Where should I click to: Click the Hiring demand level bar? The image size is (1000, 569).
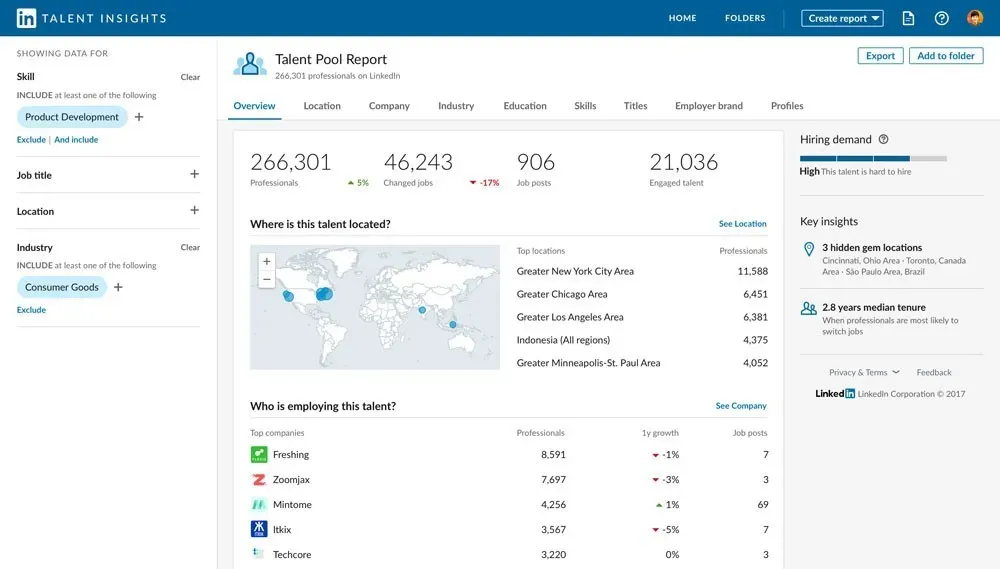point(872,158)
